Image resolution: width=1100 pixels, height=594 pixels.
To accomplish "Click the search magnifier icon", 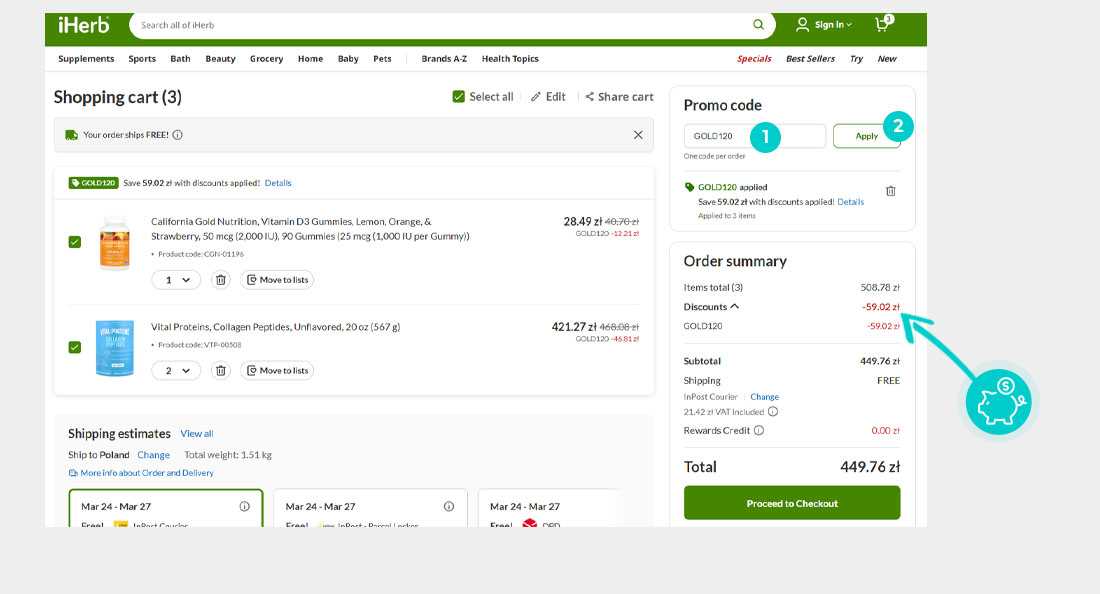I will point(758,25).
